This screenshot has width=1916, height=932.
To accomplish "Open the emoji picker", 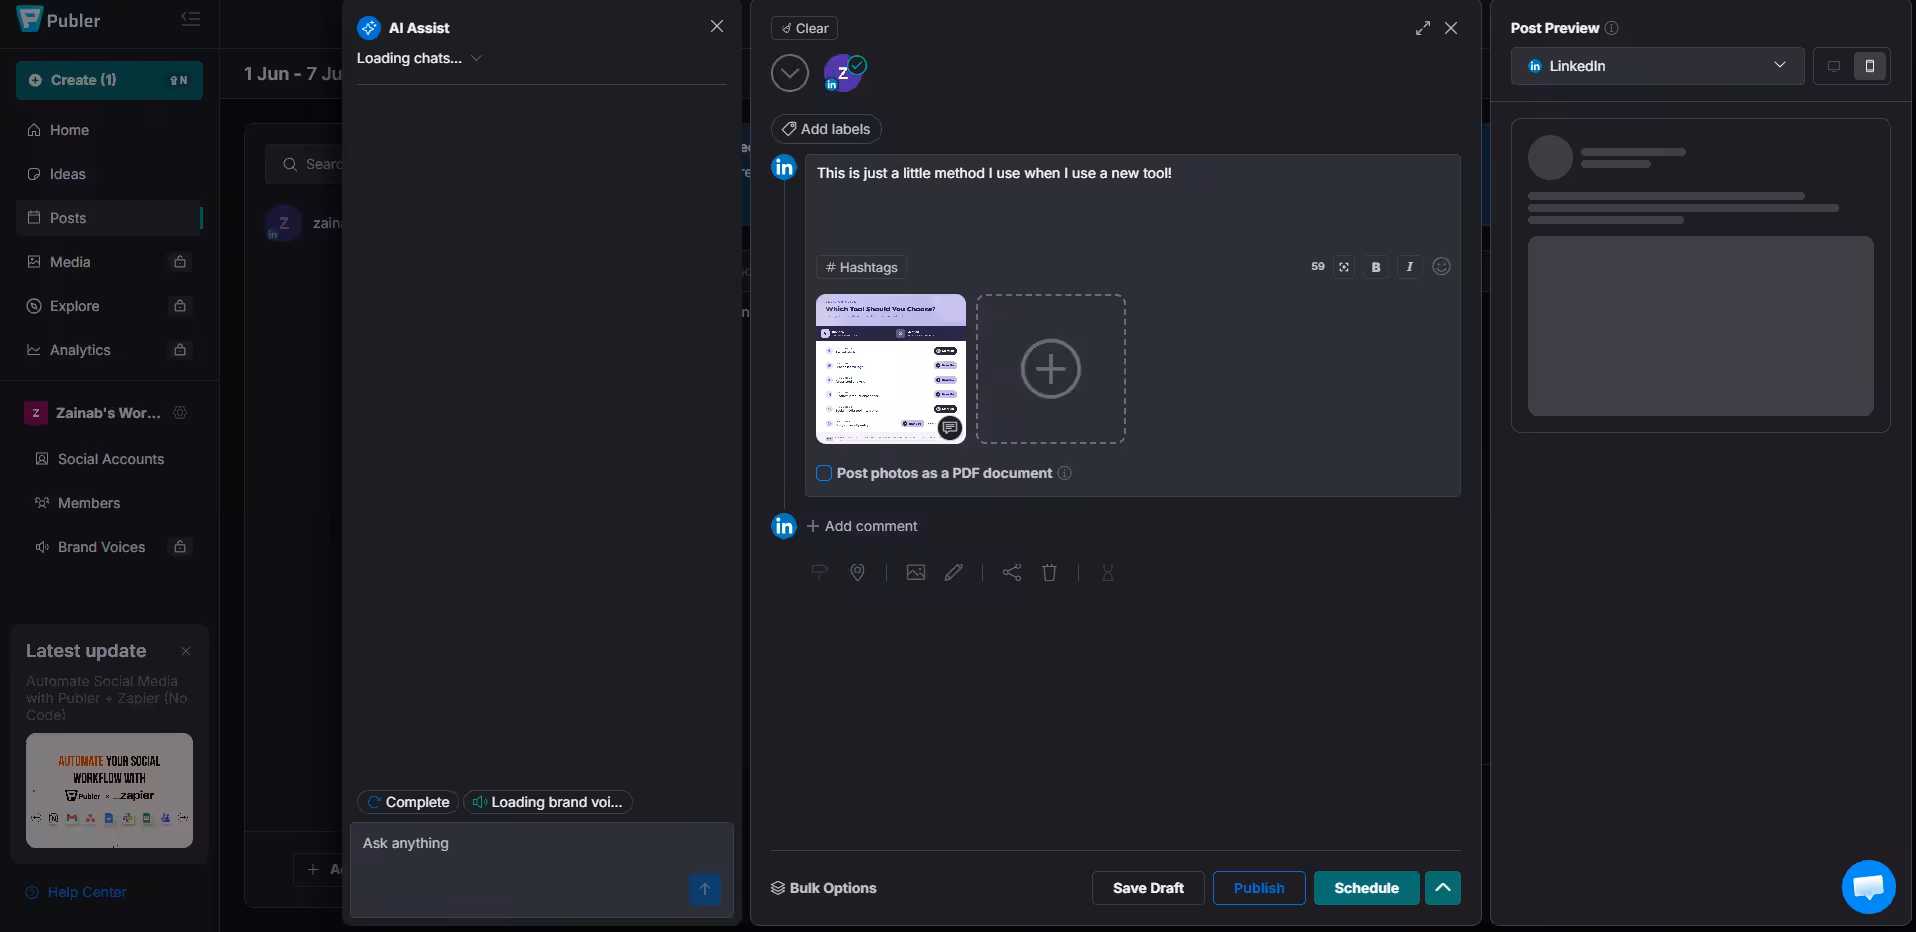I will (1441, 266).
